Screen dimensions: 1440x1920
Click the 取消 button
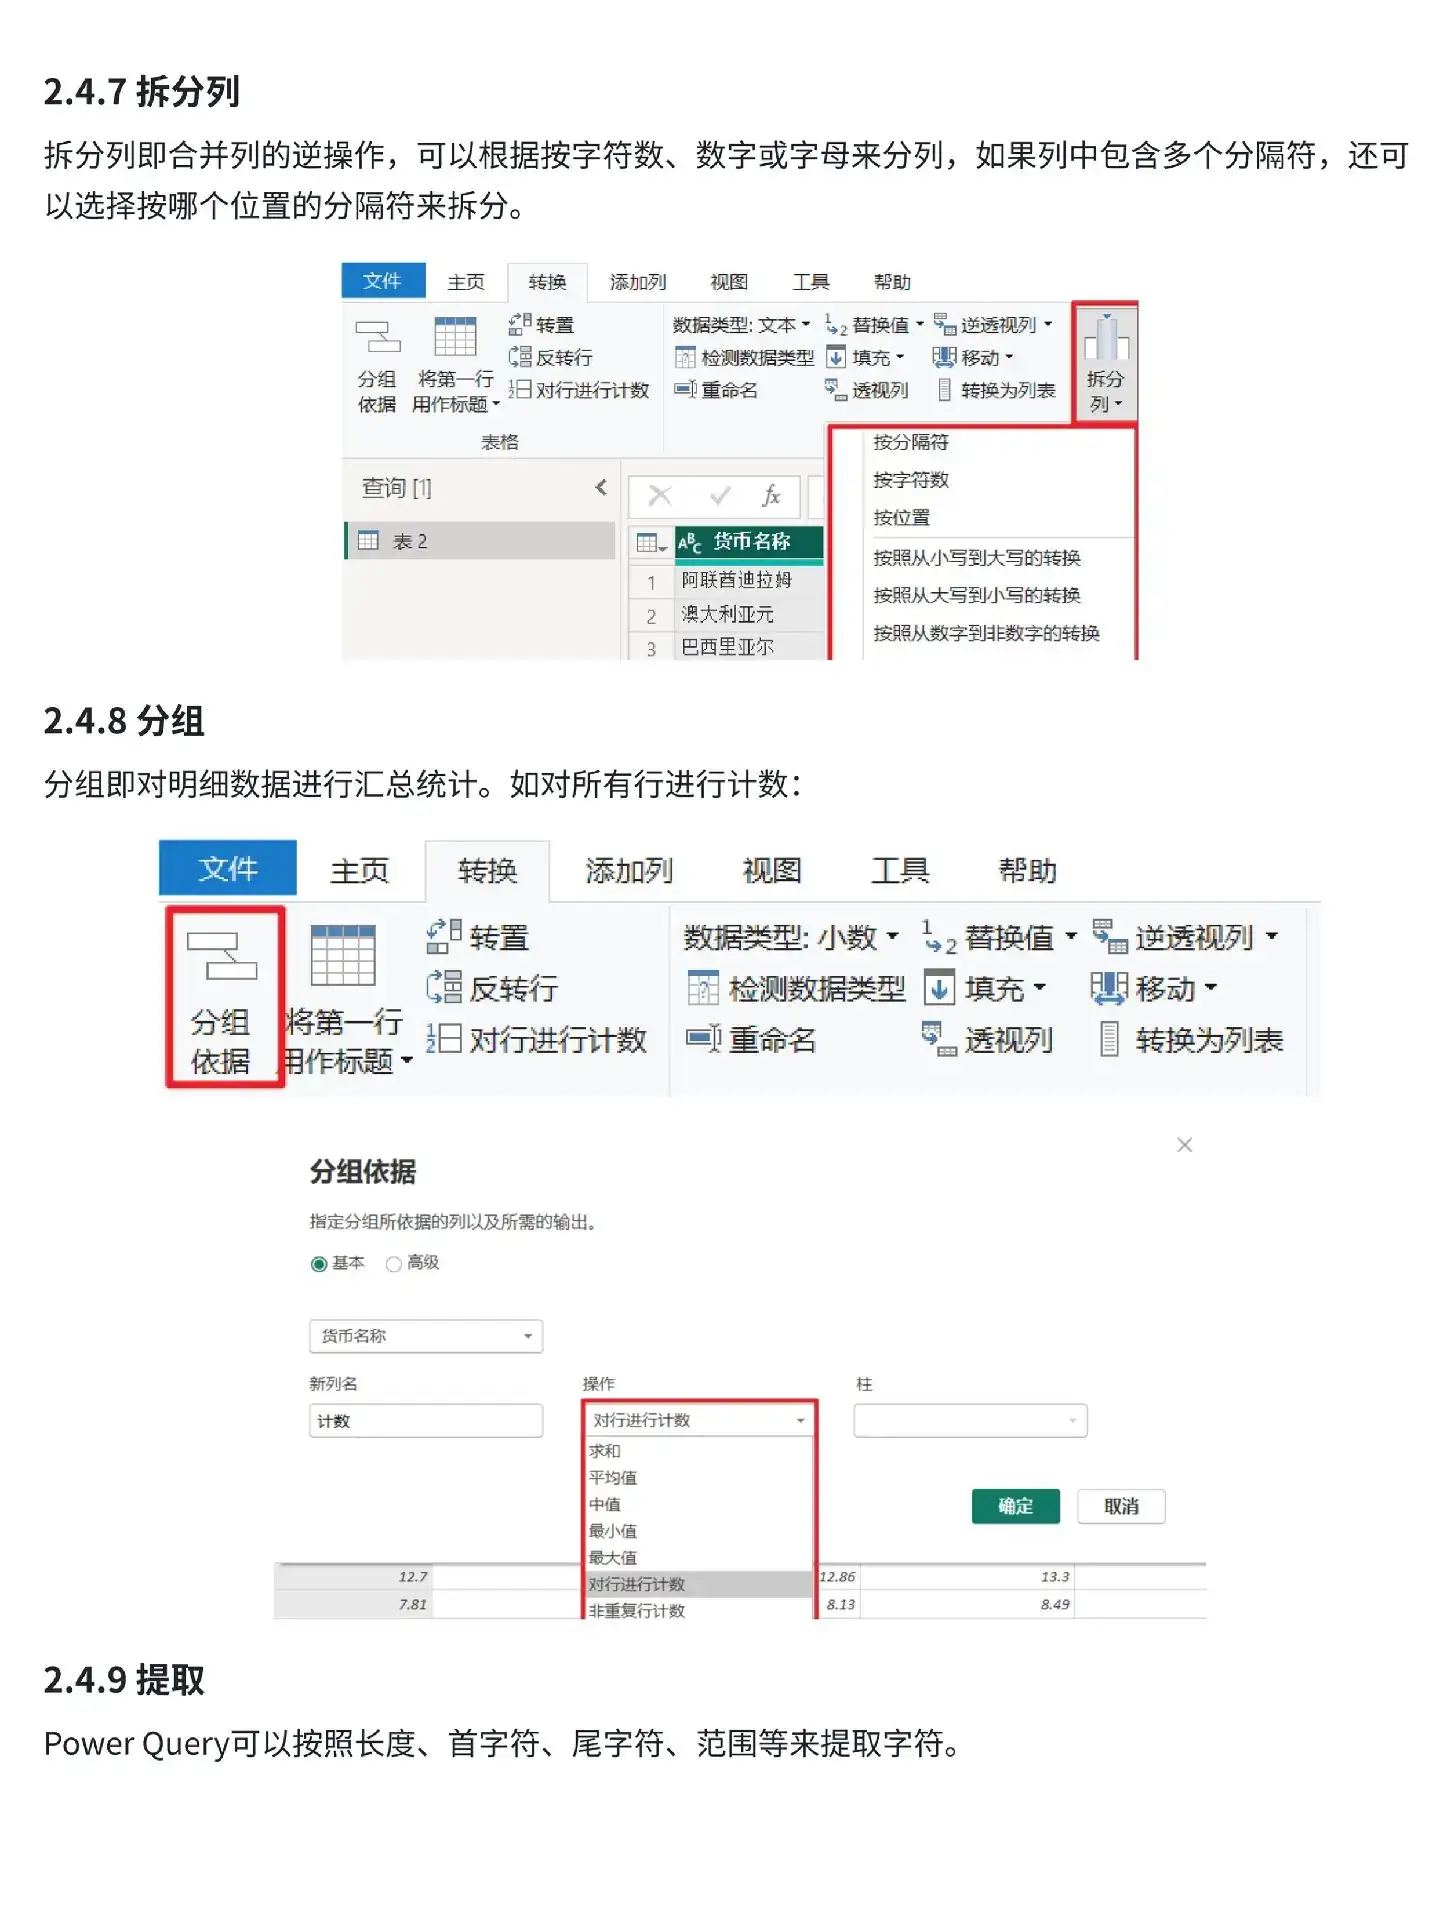pos(1121,1506)
